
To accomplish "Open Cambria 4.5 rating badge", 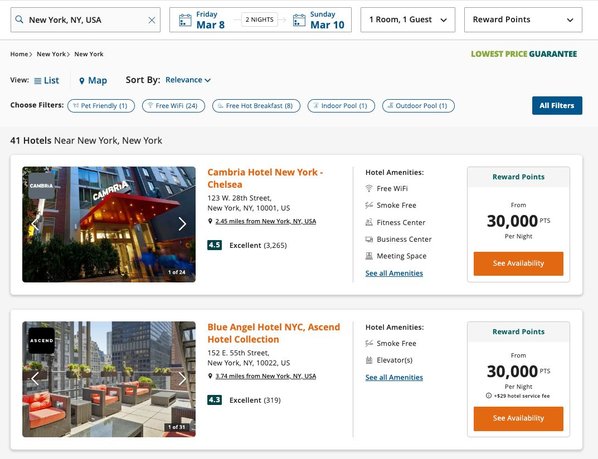I will [x=214, y=245].
